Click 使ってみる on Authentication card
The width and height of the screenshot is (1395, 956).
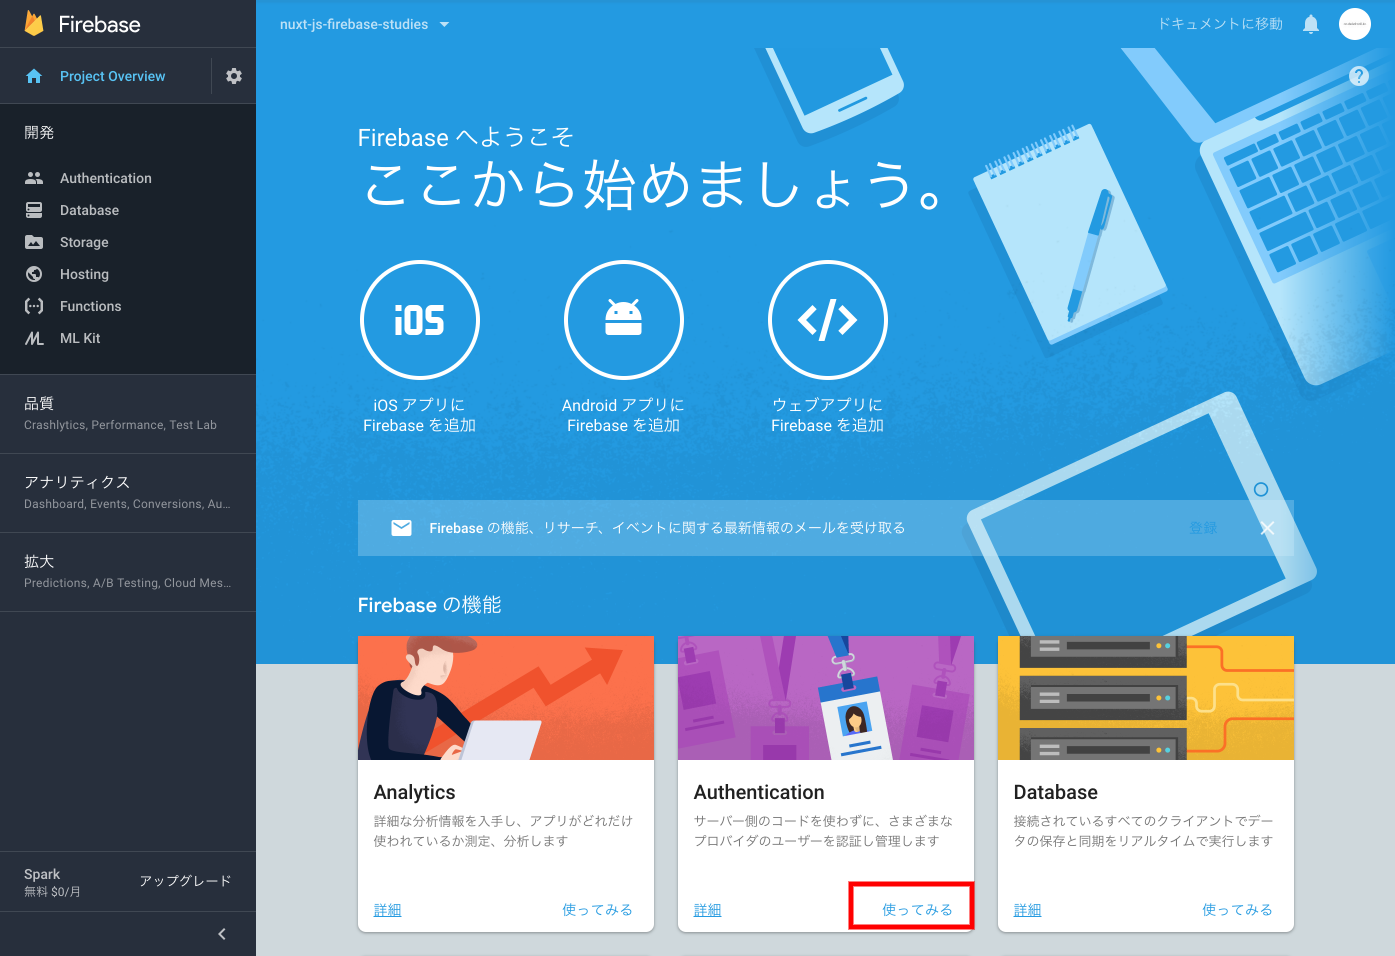click(918, 910)
